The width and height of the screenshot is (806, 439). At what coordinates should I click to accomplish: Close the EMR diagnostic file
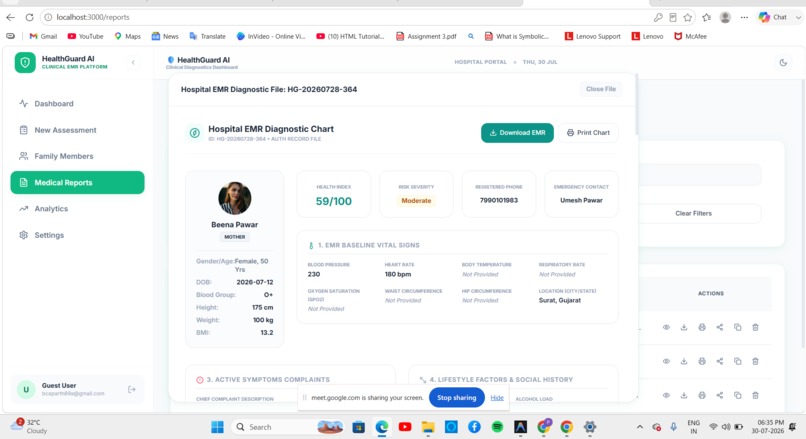point(600,89)
